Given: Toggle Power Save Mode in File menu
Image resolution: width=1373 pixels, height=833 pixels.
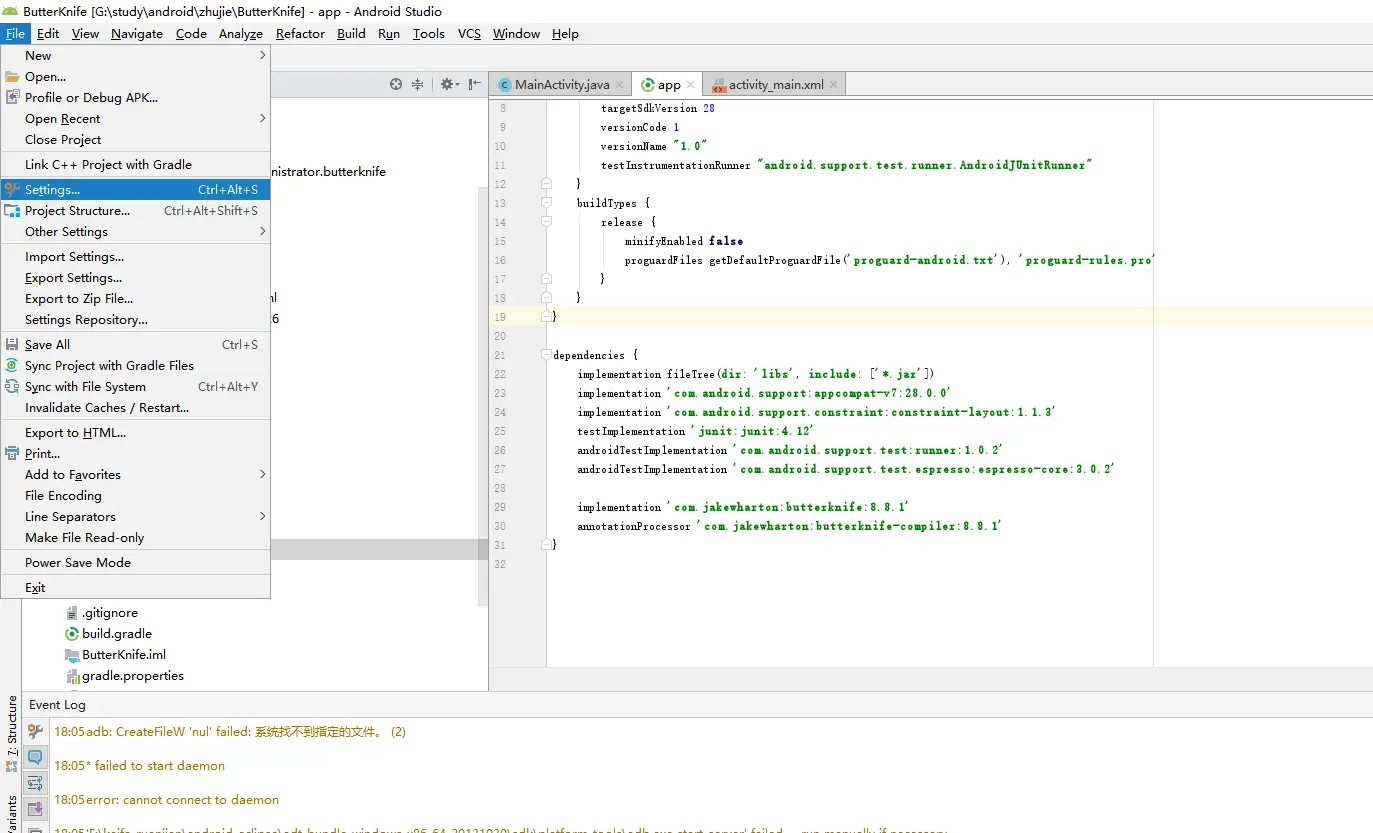Looking at the screenshot, I should [135, 562].
